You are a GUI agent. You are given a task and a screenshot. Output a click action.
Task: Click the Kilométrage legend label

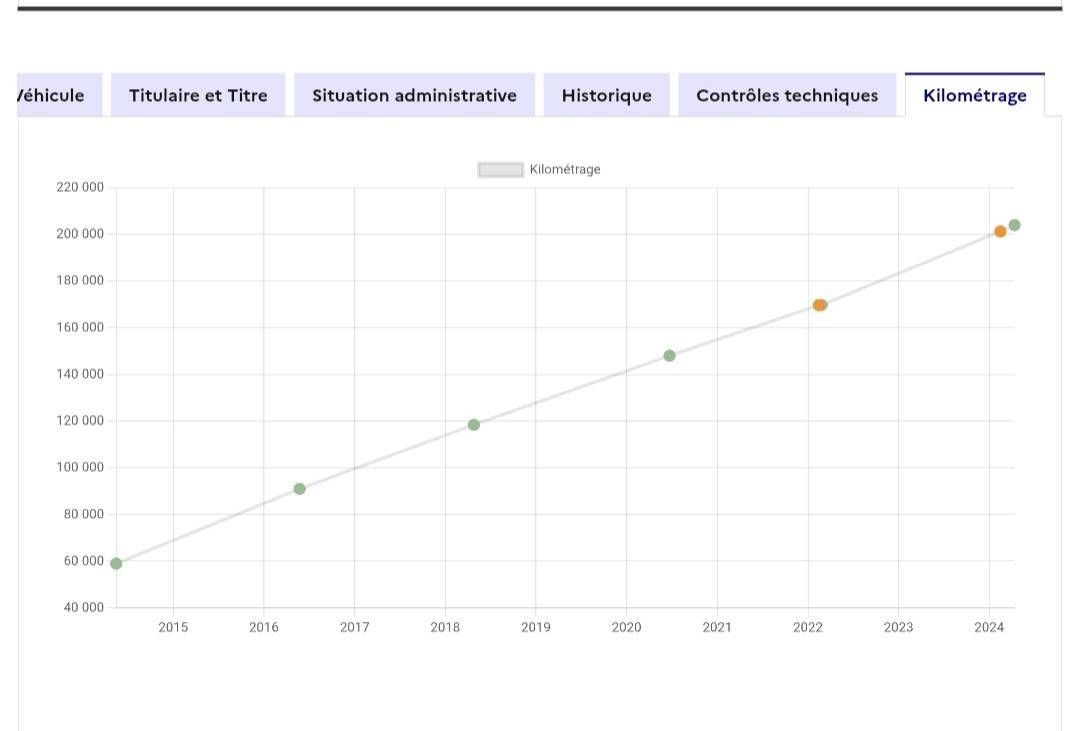point(565,169)
